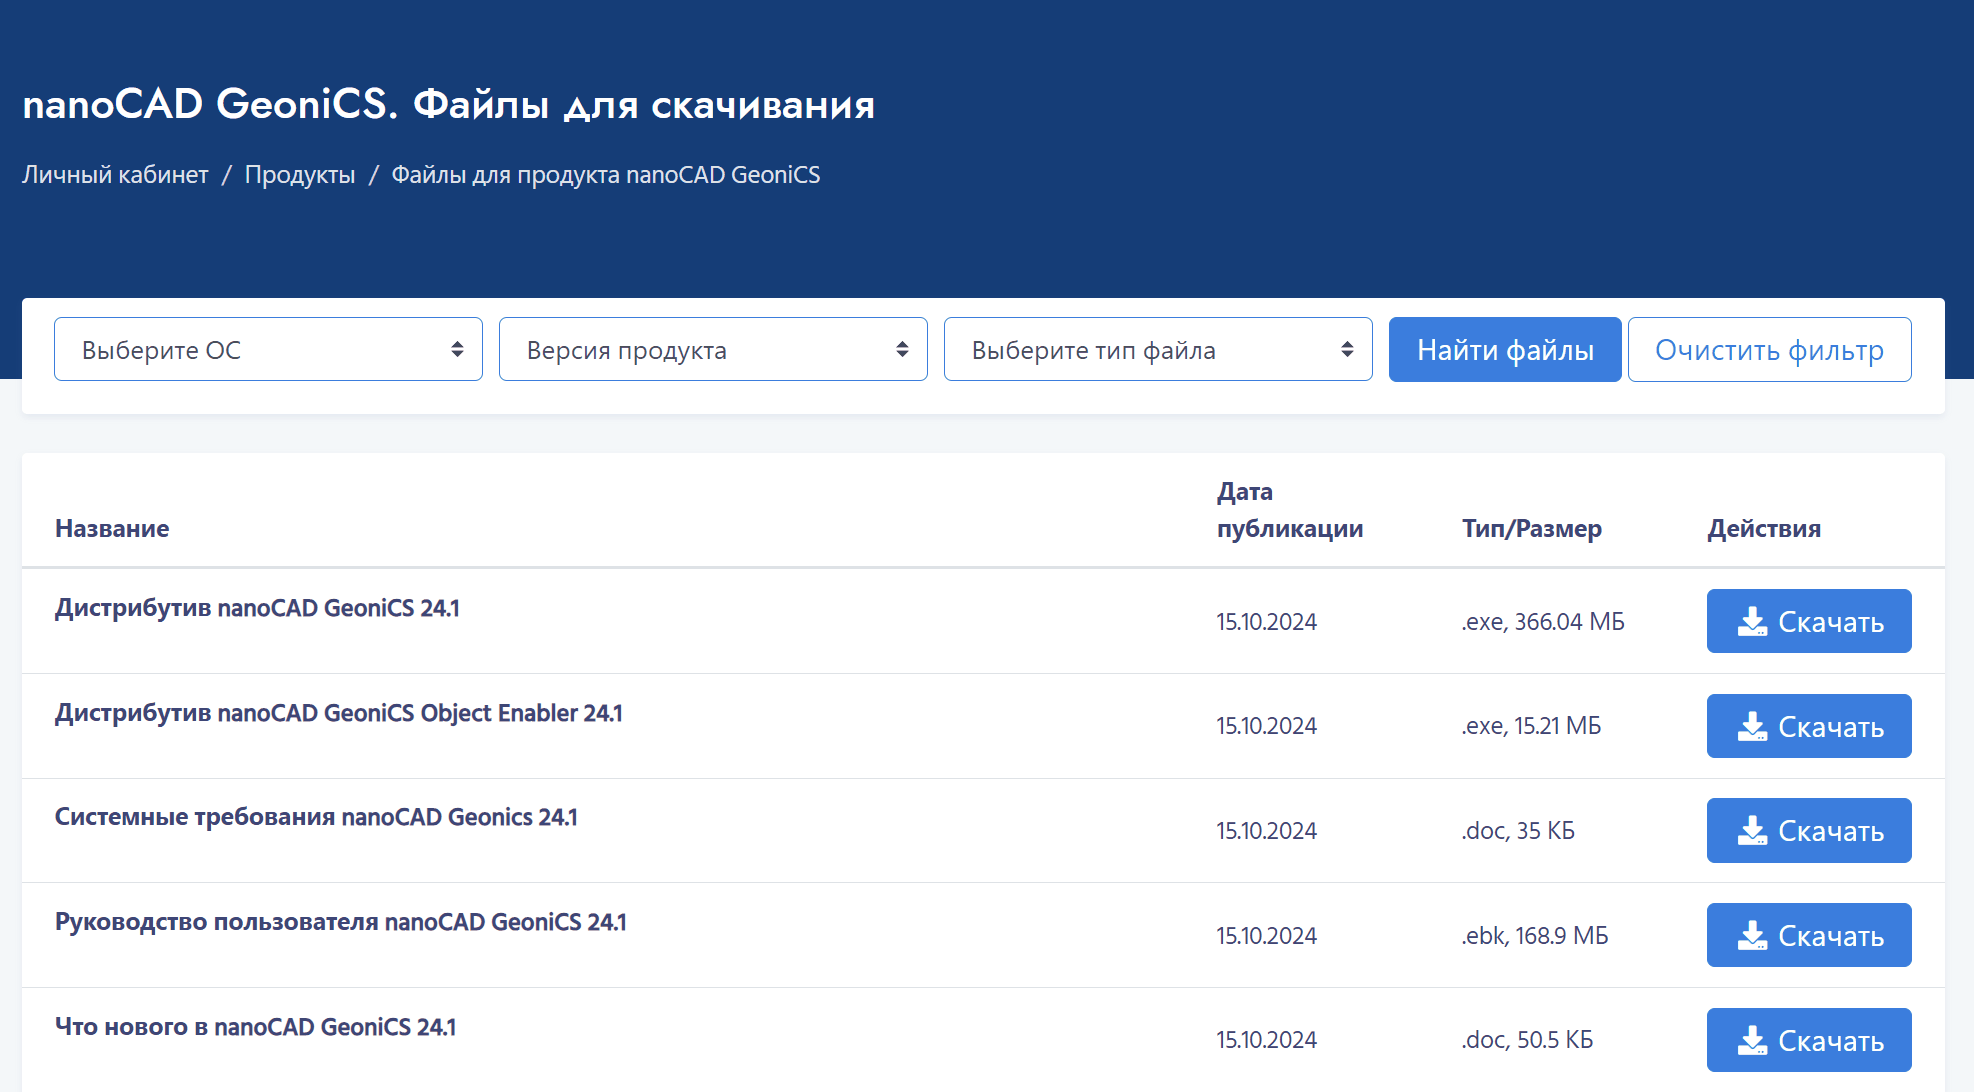Click the 'Очистить фильтр' button

pos(1769,349)
